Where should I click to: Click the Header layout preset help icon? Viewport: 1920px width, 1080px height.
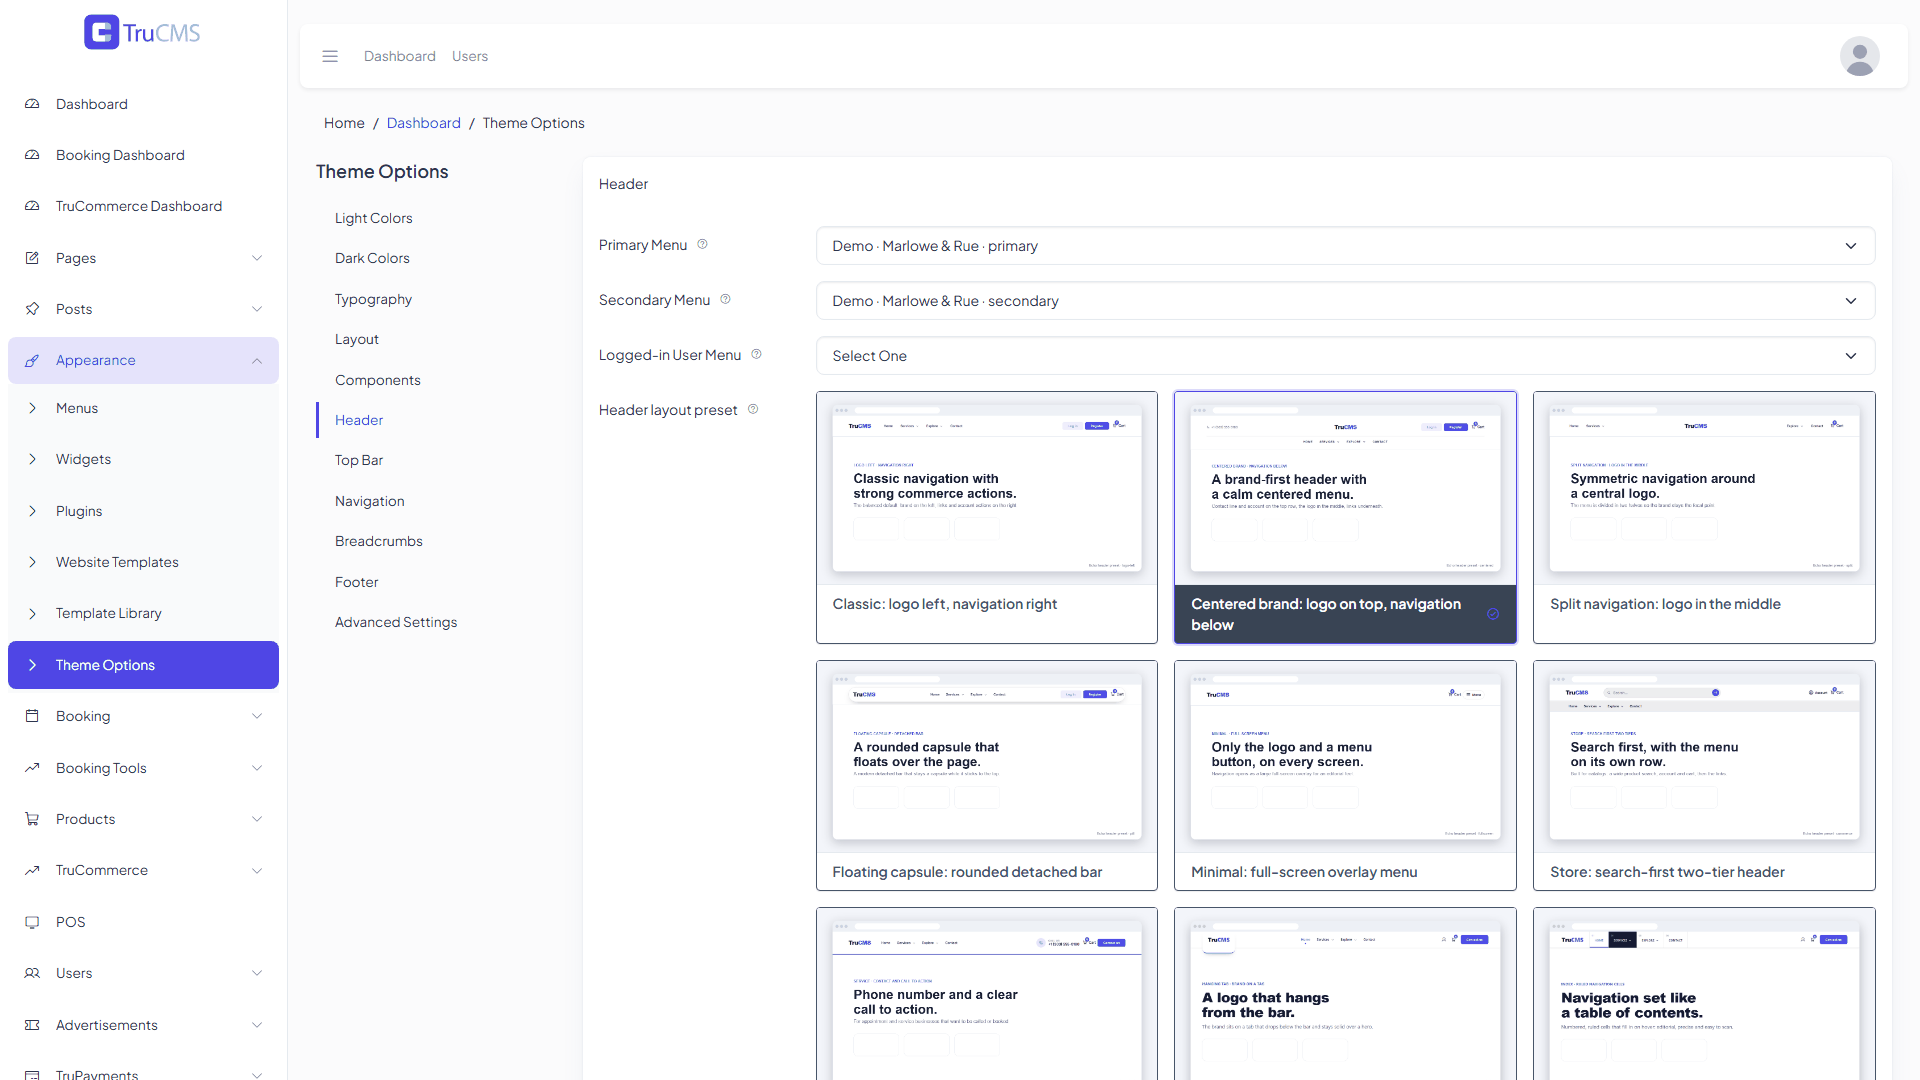click(753, 409)
